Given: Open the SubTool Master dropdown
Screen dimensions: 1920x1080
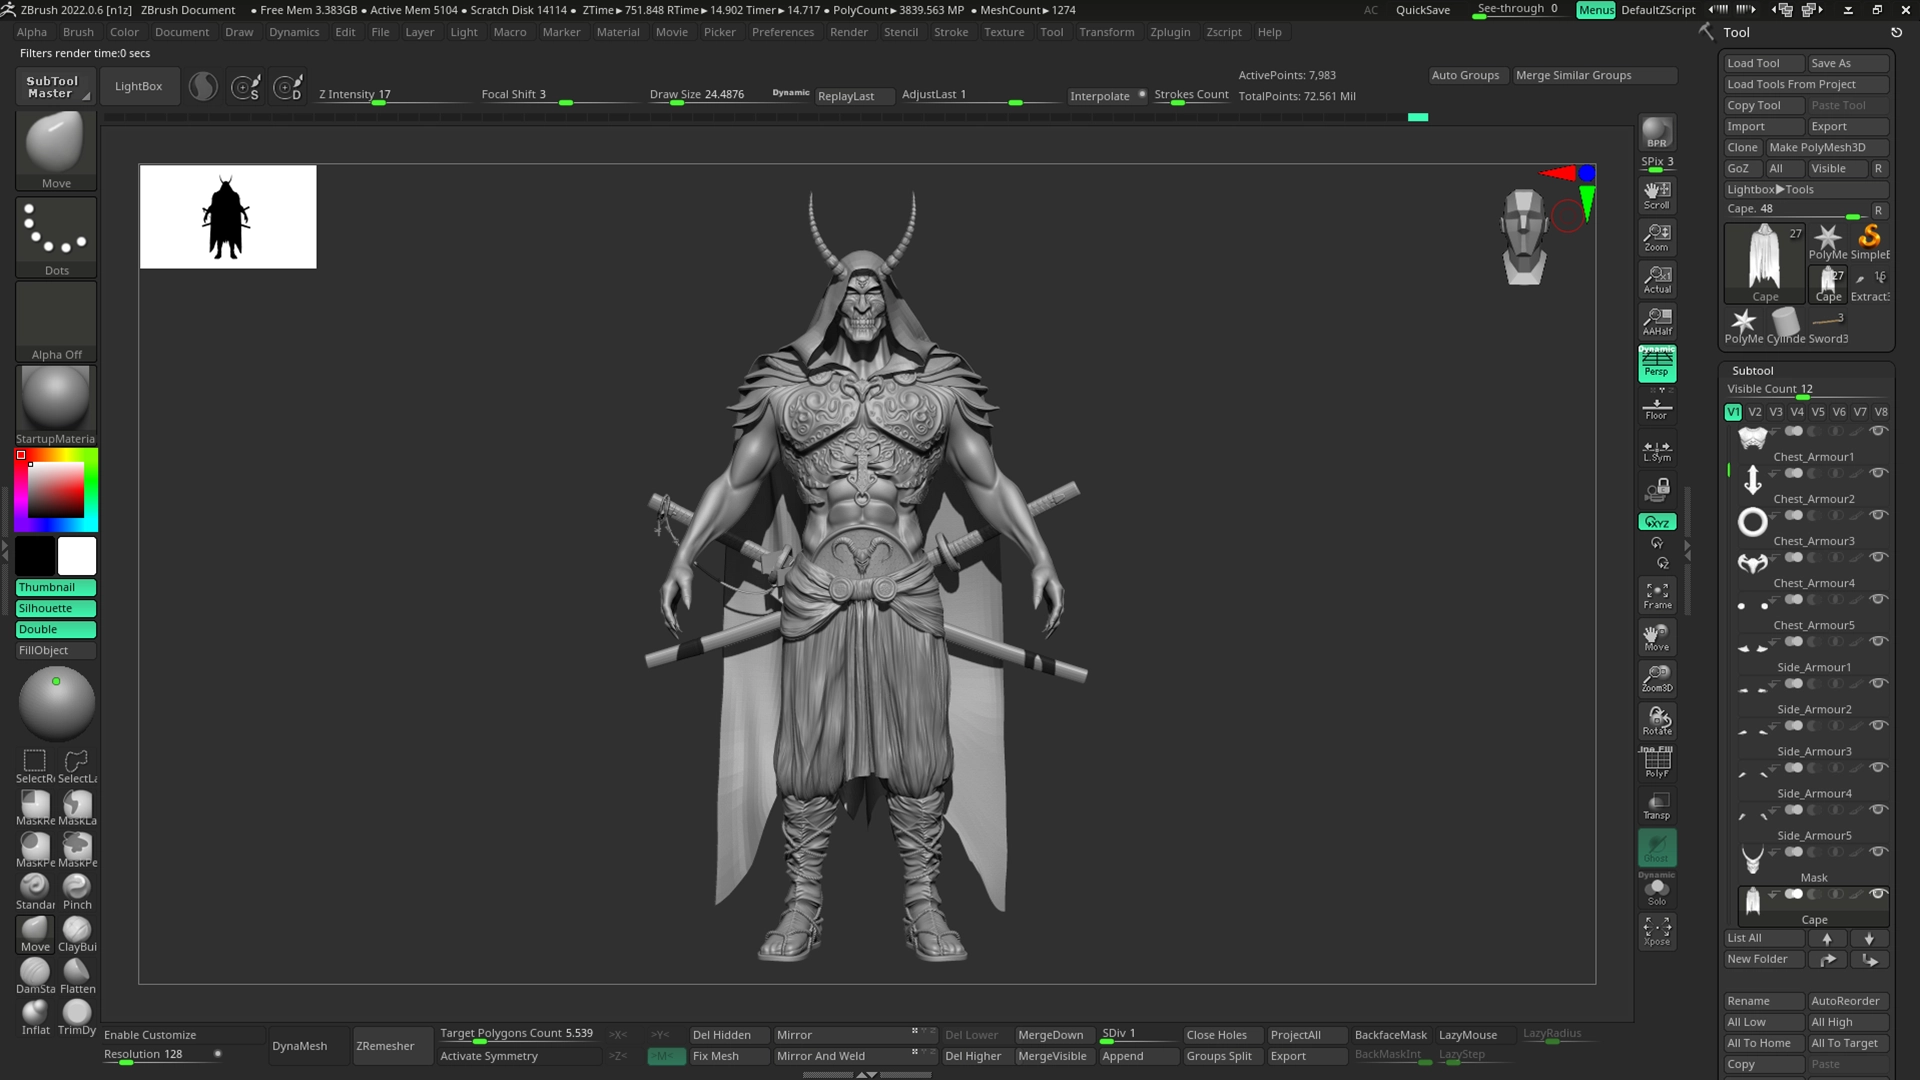Looking at the screenshot, I should pos(55,87).
